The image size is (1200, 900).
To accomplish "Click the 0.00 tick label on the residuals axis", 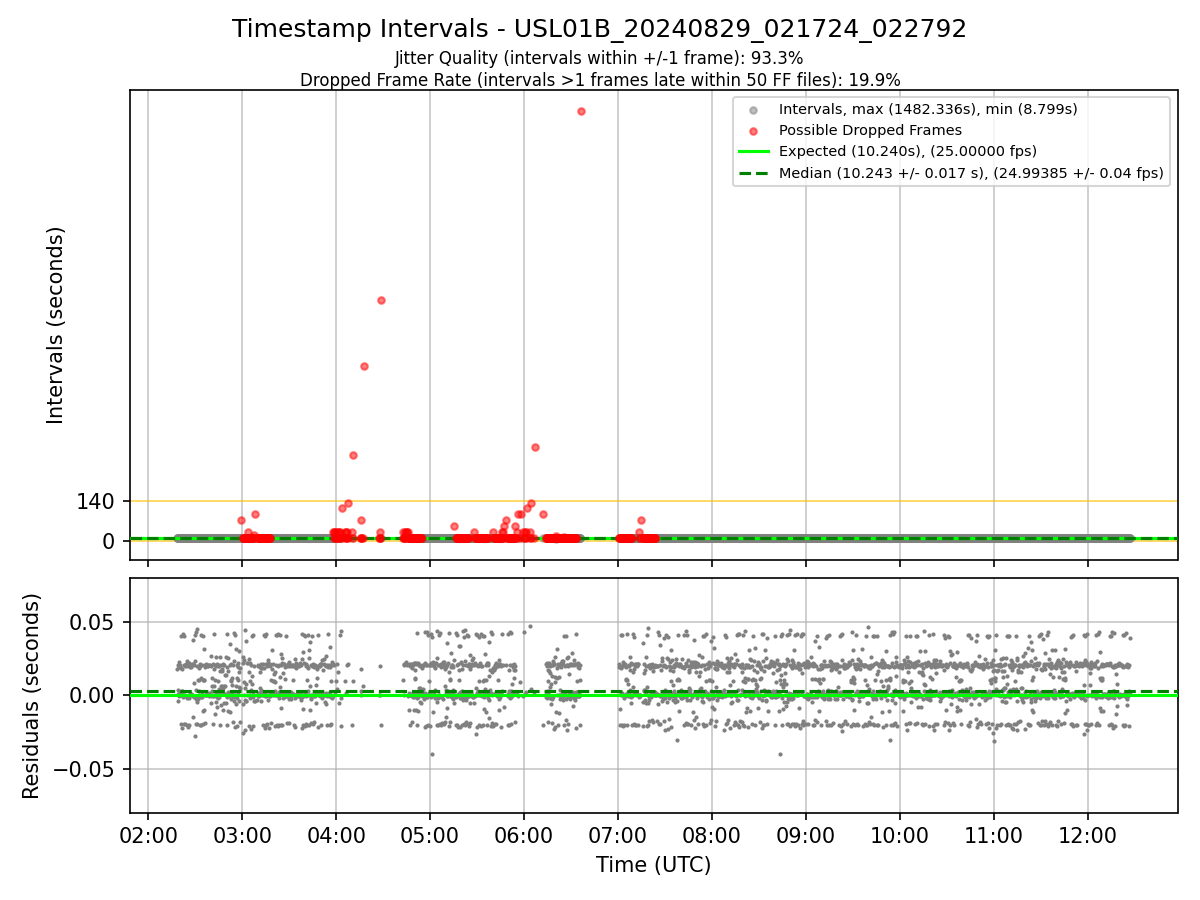I will pyautogui.click(x=94, y=696).
